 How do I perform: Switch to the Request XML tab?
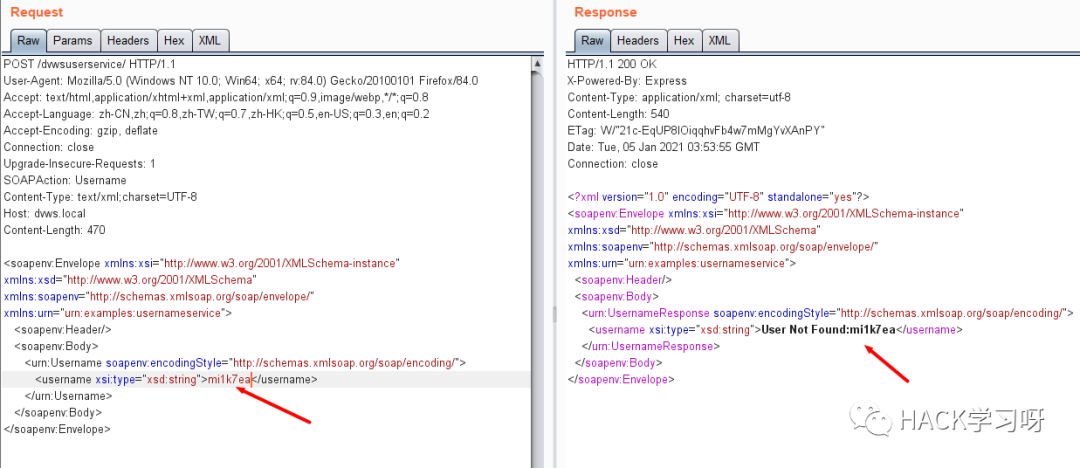209,41
